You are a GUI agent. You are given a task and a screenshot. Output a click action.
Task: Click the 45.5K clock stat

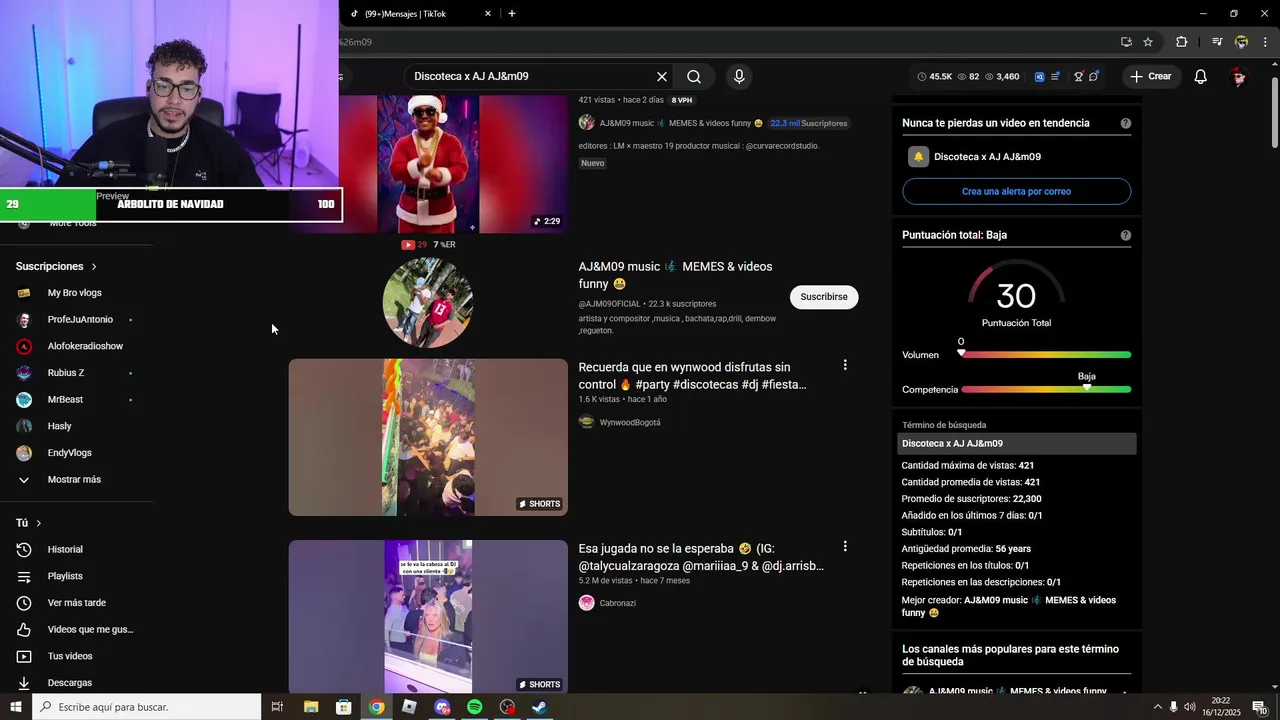coord(935,76)
